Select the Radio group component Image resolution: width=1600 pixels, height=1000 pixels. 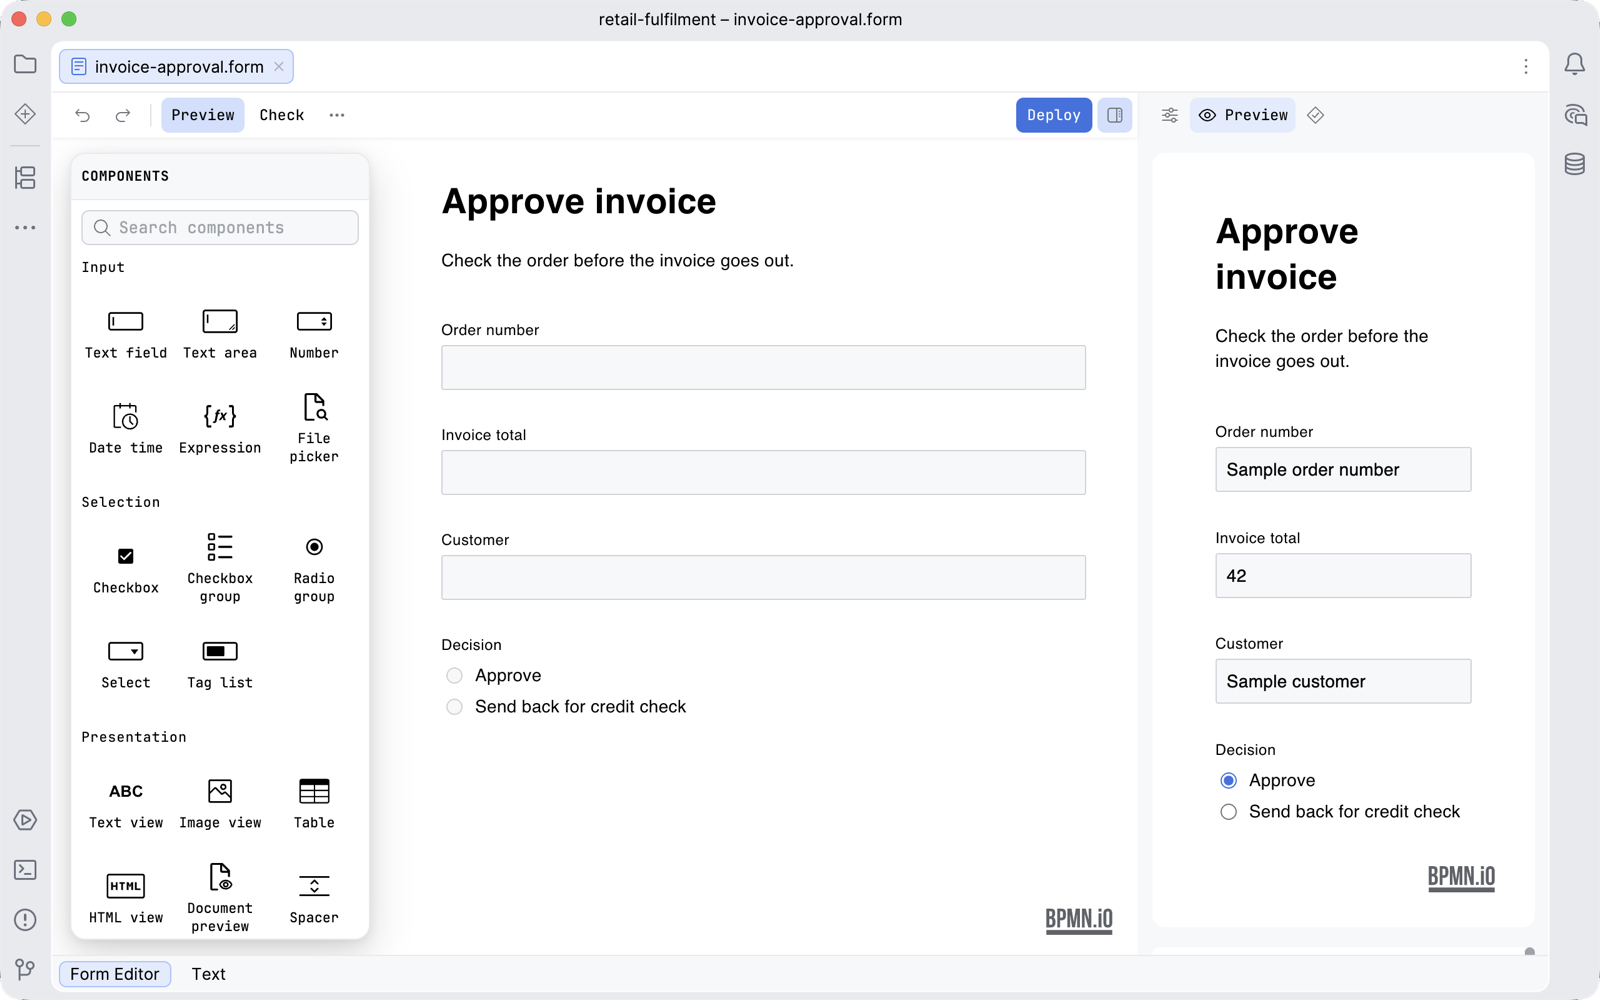tap(314, 569)
